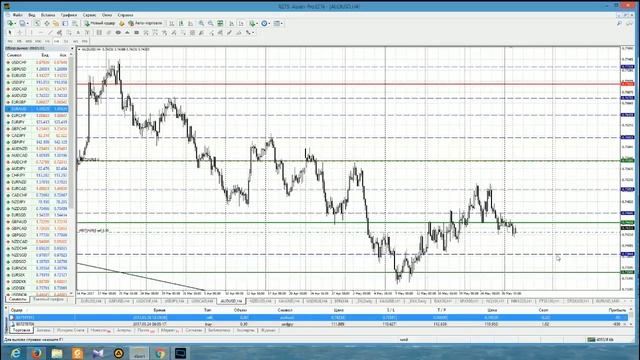
Task: Select the vertical line drawing tool
Action: click(x=31, y=32)
